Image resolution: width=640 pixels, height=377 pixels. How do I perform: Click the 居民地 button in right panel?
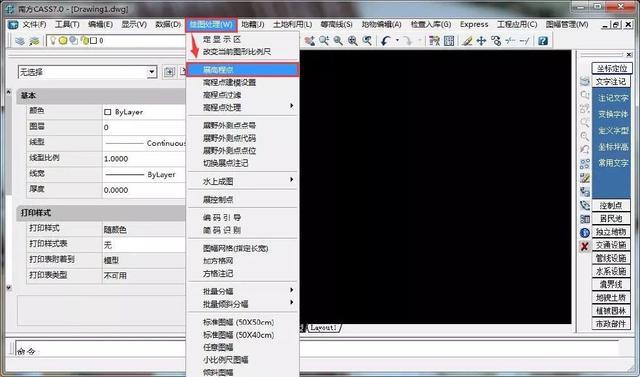point(611,219)
